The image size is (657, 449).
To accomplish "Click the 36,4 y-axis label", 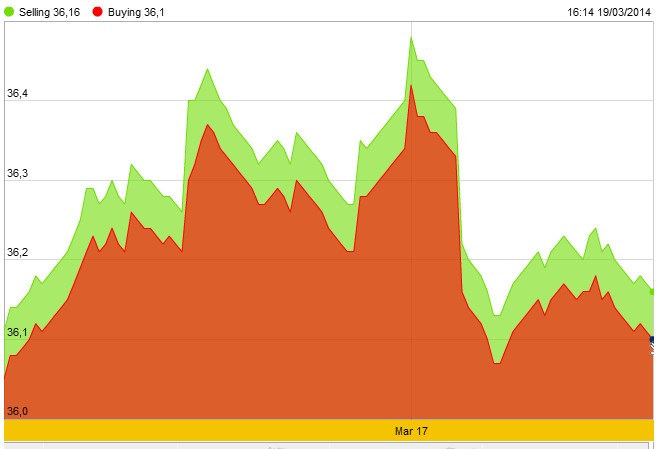I will pos(17,94).
